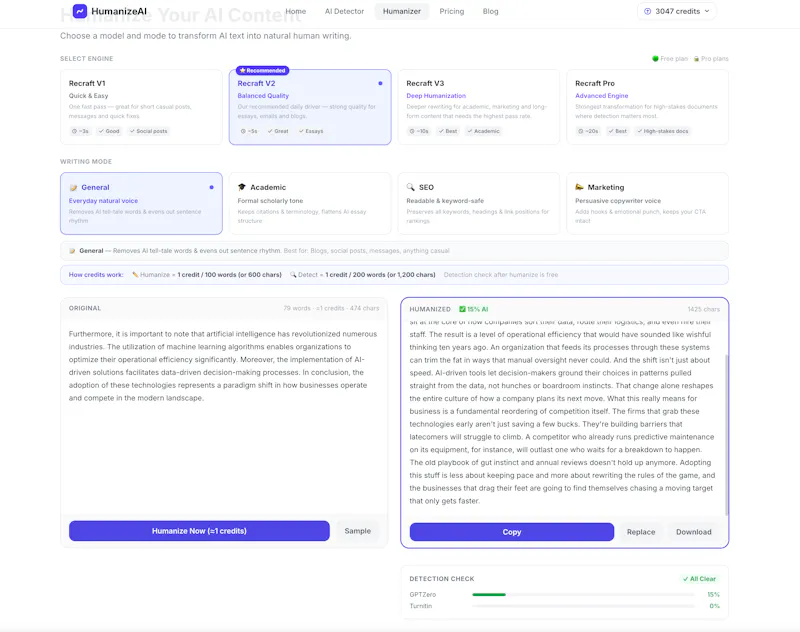
Task: Select the Recraft V1 engine card
Action: (x=141, y=107)
